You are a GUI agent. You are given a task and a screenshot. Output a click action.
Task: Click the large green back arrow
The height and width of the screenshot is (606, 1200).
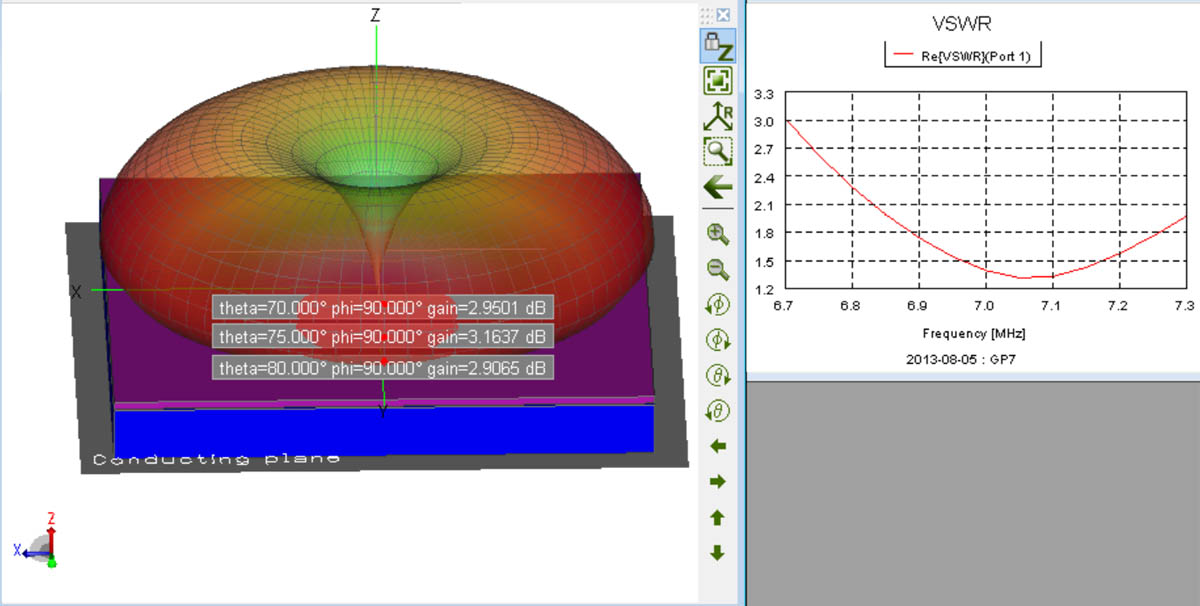pos(718,187)
